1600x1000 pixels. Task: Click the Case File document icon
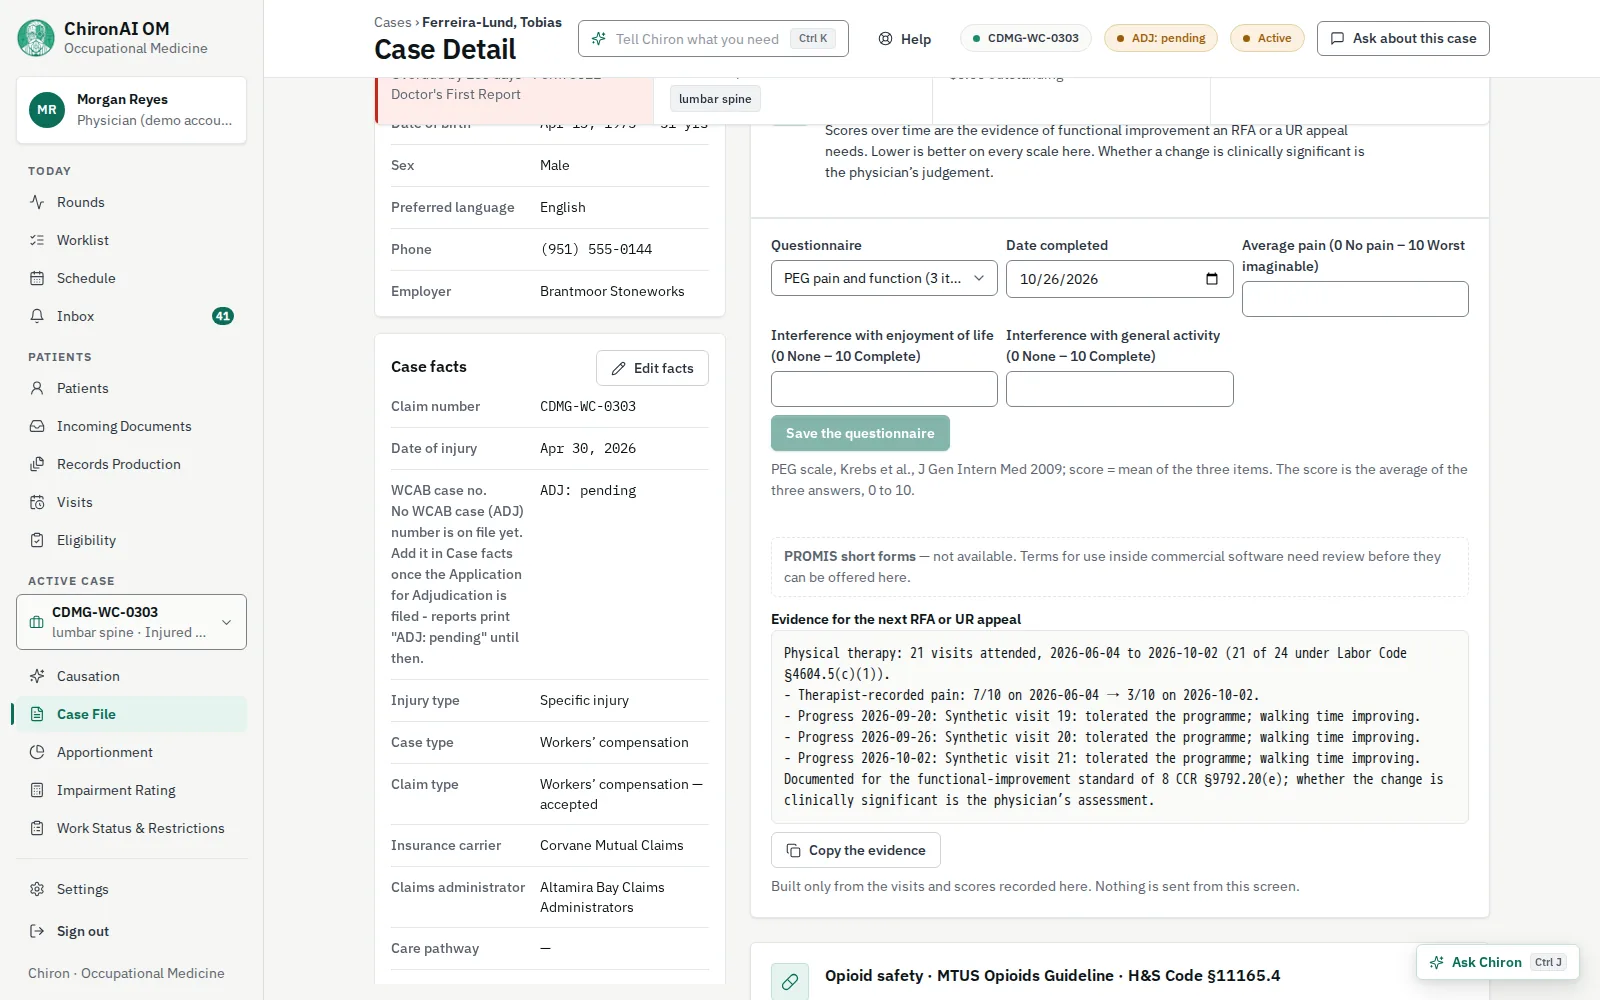pos(37,714)
